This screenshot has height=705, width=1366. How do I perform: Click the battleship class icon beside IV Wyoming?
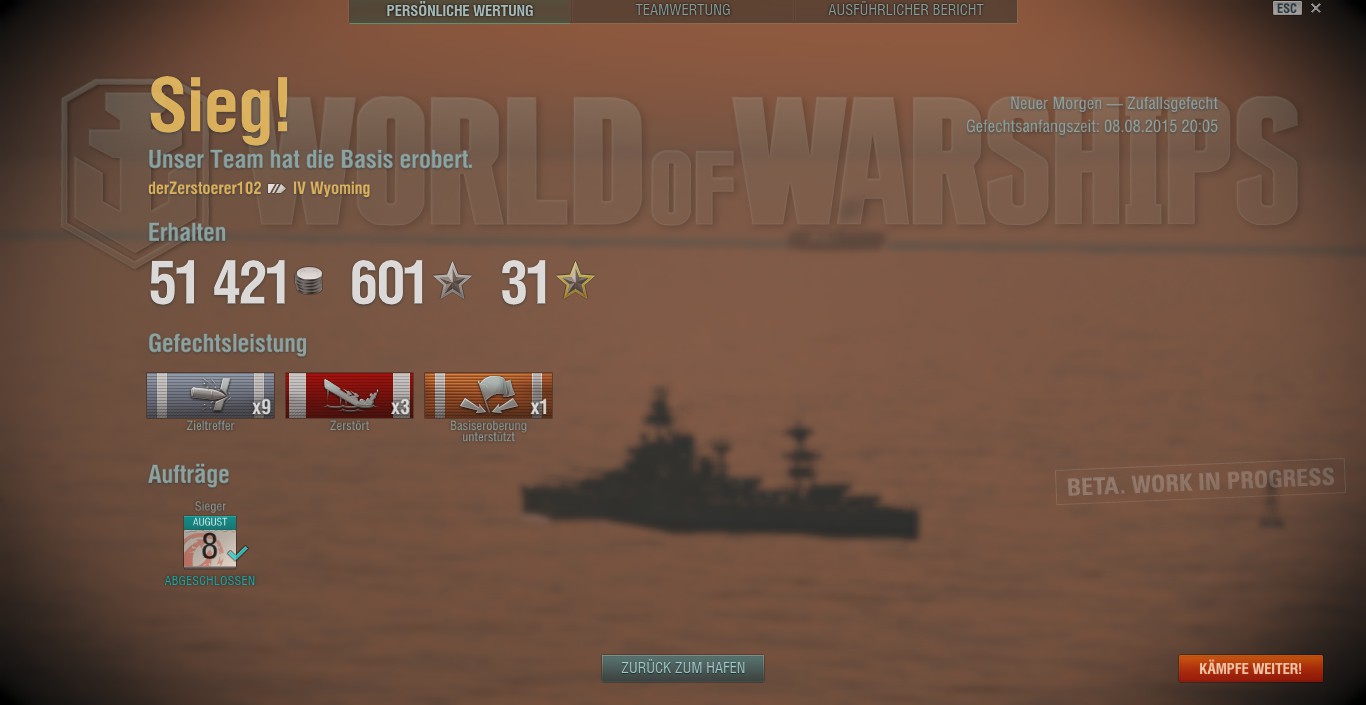tap(277, 188)
